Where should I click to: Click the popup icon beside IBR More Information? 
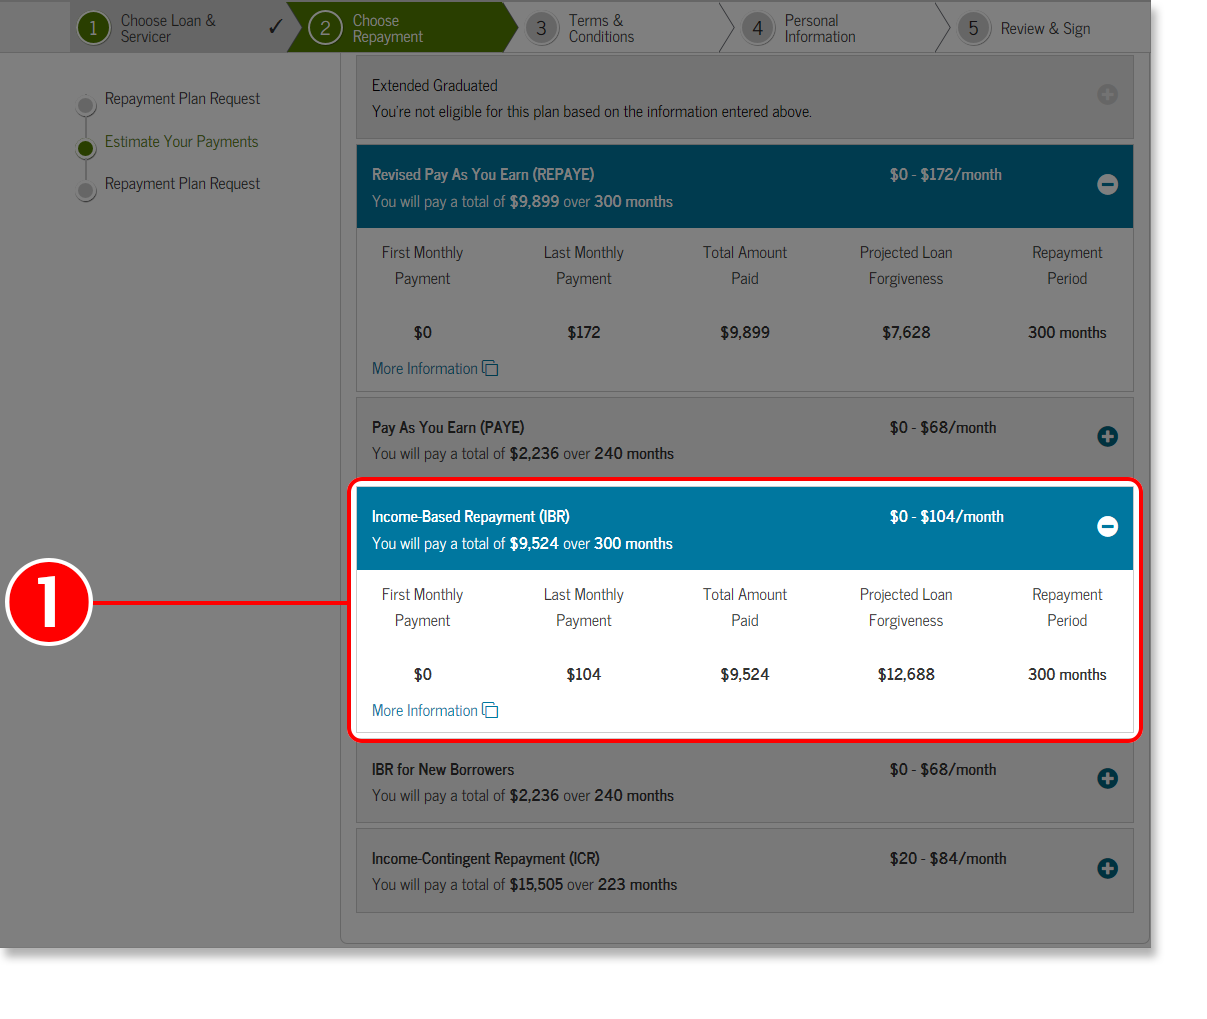point(490,710)
